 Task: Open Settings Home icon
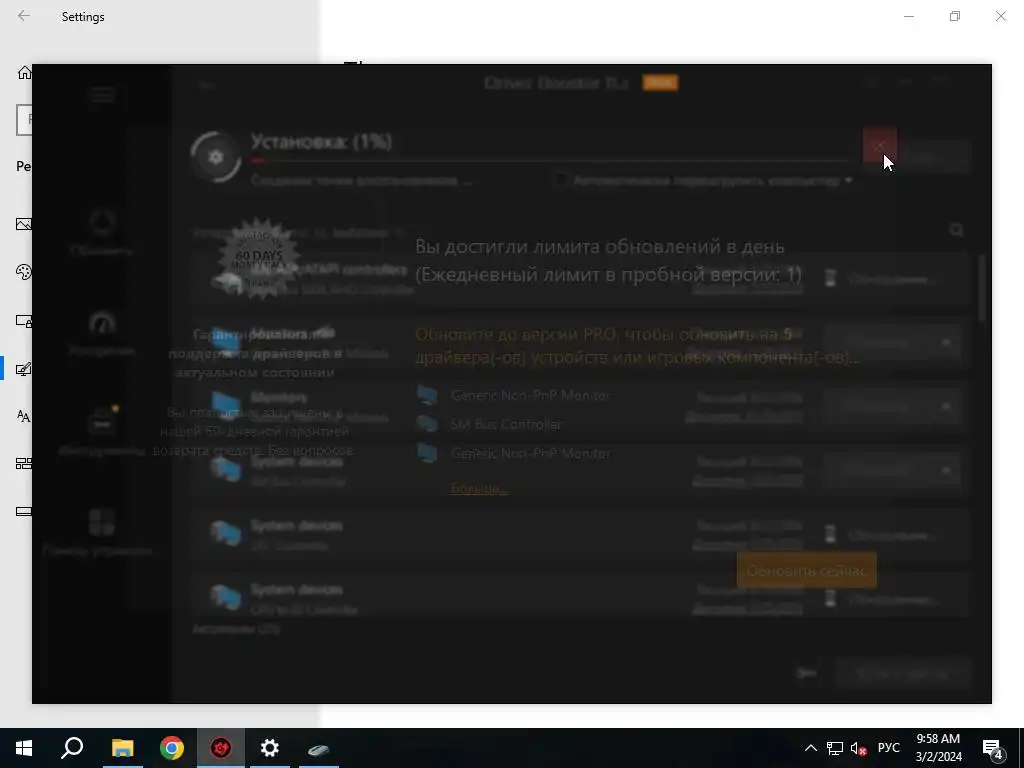[24, 72]
